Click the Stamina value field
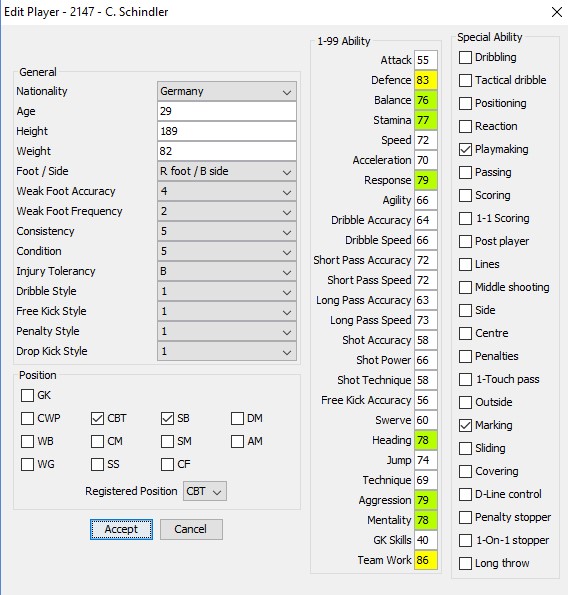 click(426, 120)
